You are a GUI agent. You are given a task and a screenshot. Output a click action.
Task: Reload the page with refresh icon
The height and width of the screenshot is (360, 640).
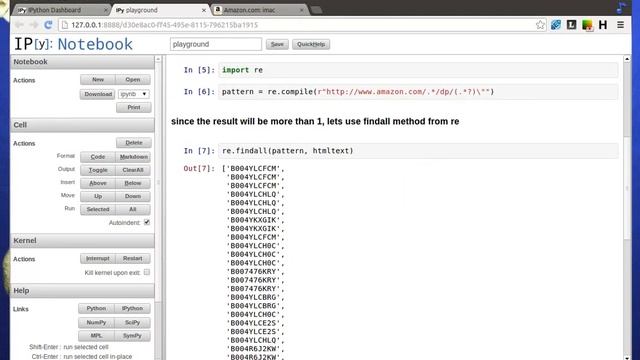[x=48, y=25]
